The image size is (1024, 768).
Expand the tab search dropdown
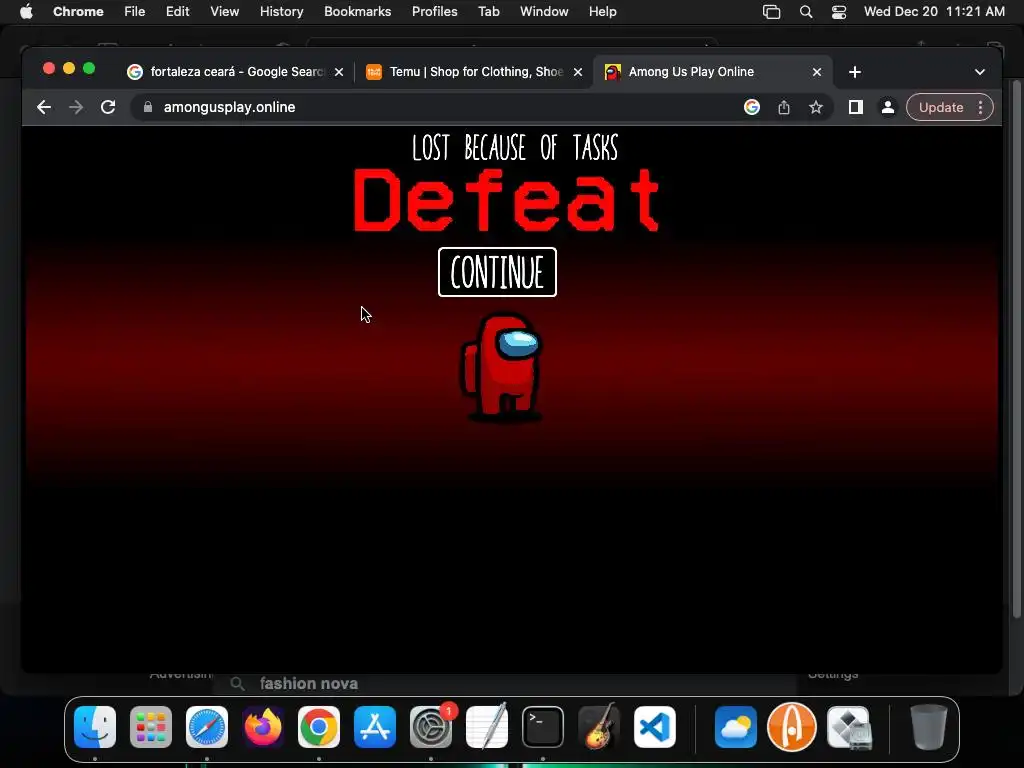coord(980,72)
